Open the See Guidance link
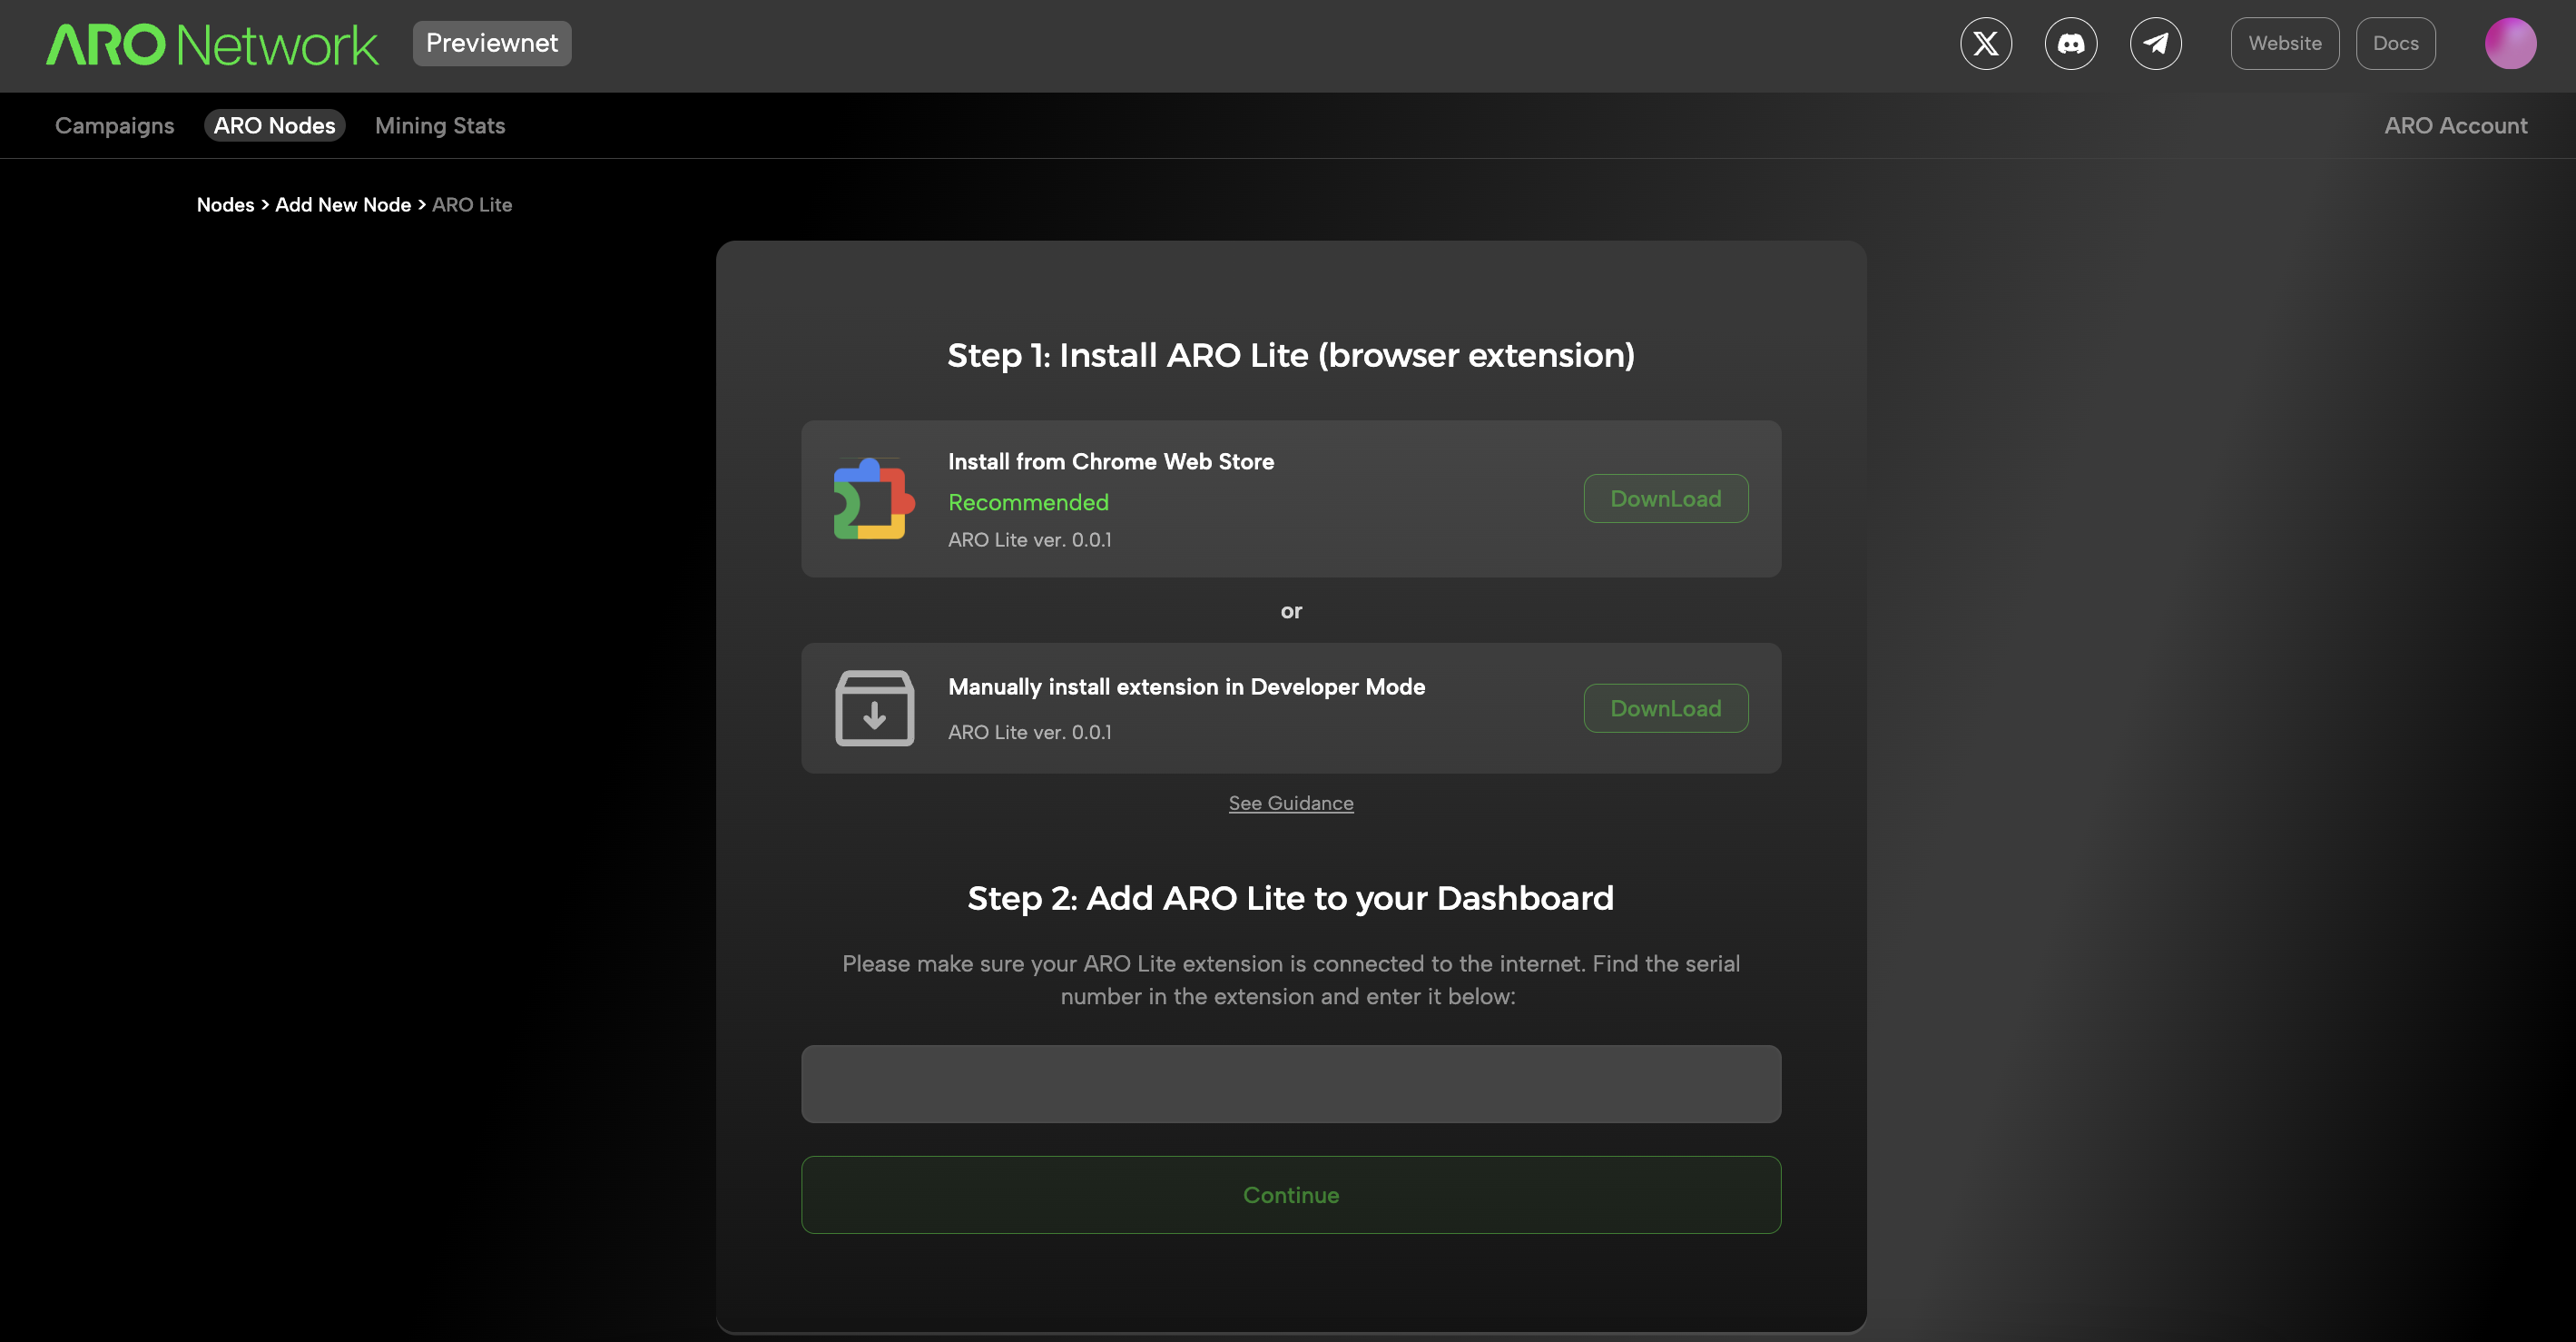Viewport: 2576px width, 1342px height. tap(1291, 803)
